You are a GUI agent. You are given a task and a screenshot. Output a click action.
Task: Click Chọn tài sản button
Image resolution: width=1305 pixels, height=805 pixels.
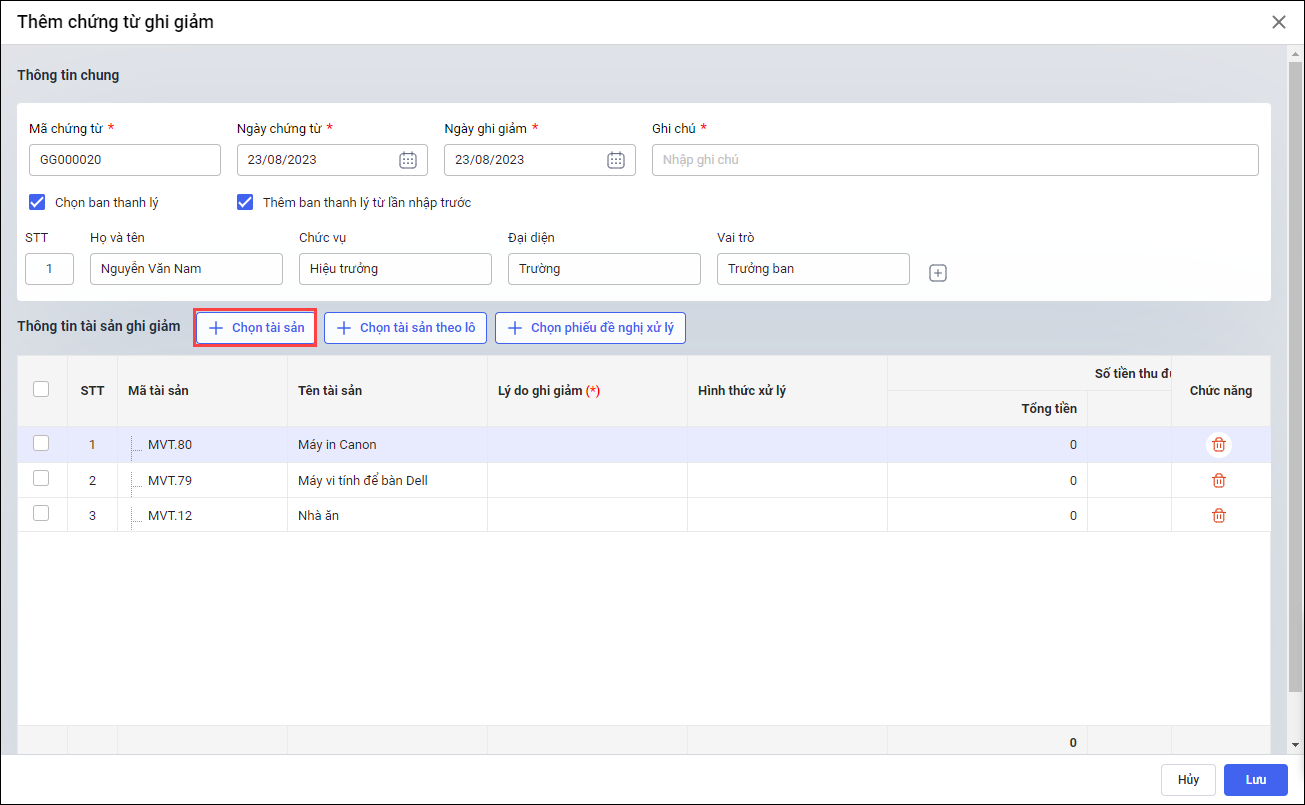256,328
